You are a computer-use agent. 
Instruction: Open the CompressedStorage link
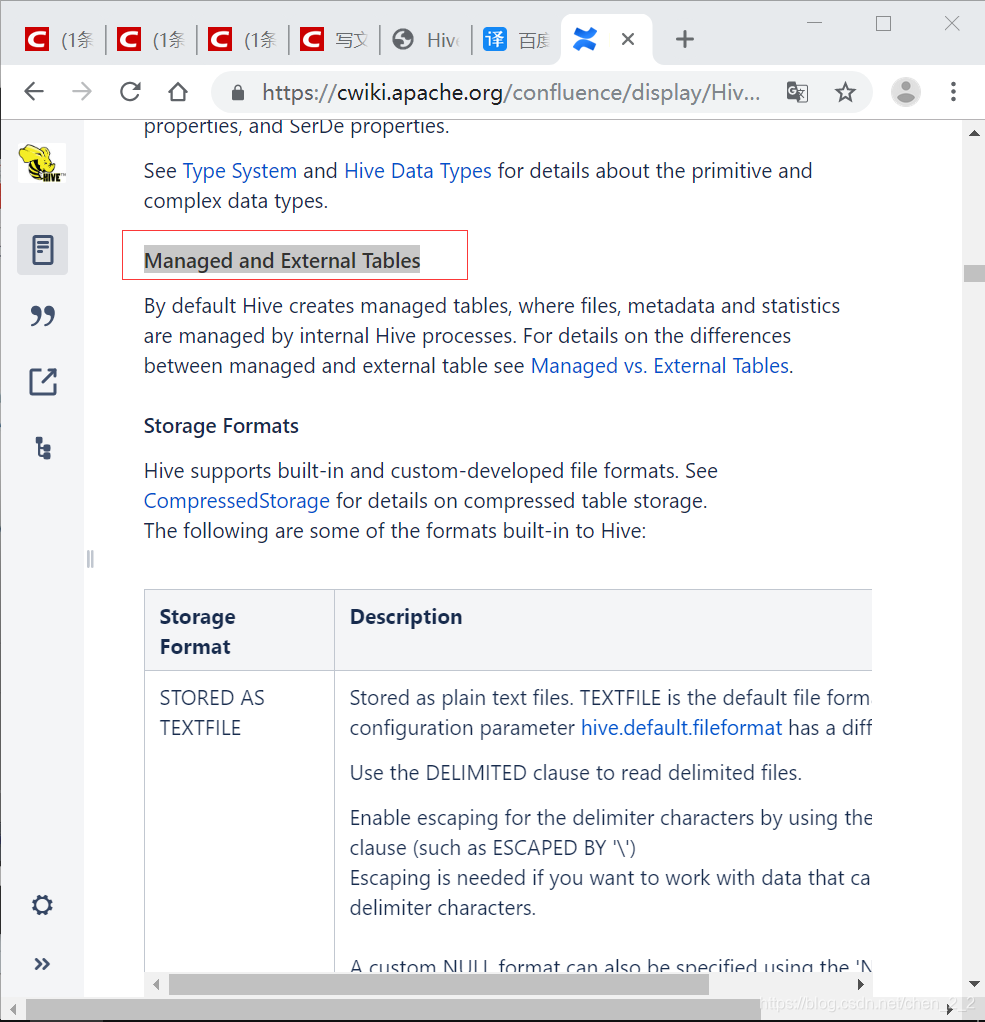(x=237, y=501)
